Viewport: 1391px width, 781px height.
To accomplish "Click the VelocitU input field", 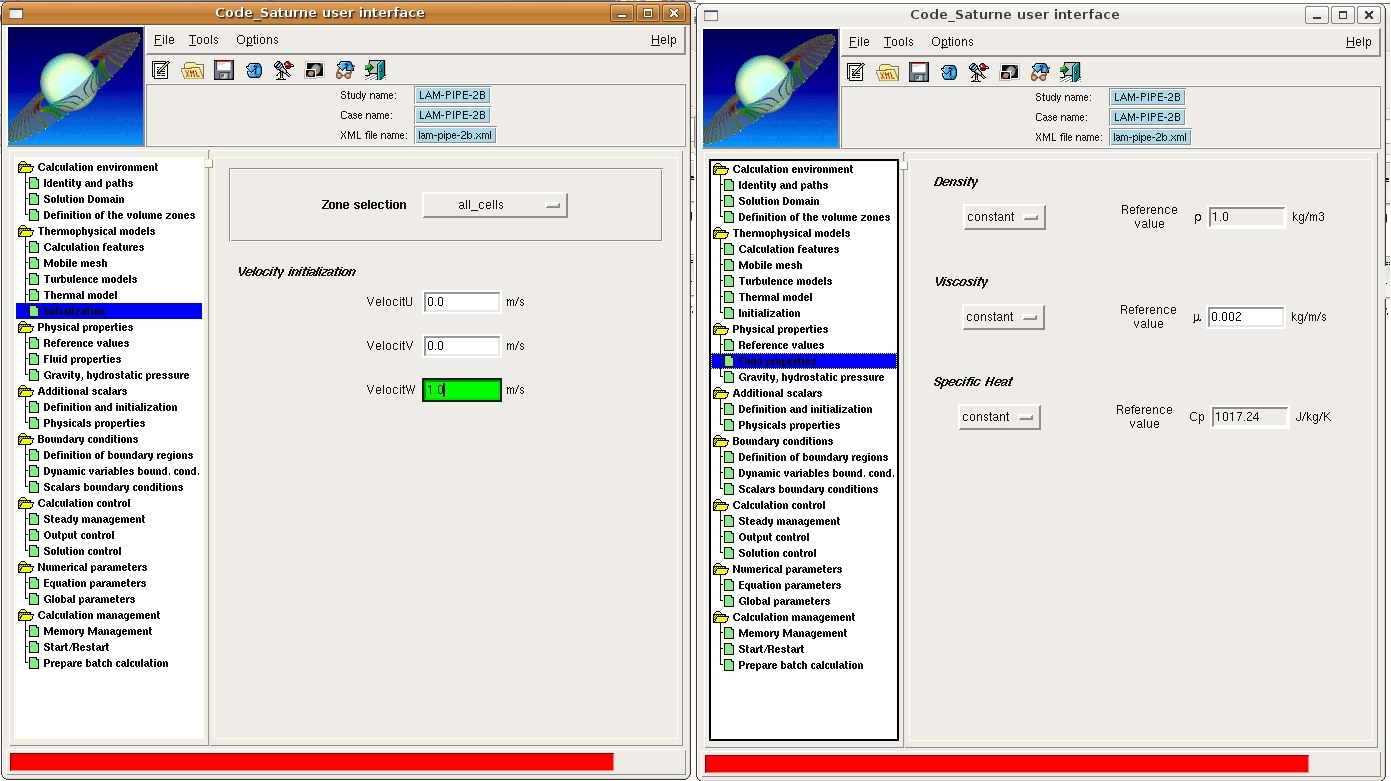I will (462, 302).
